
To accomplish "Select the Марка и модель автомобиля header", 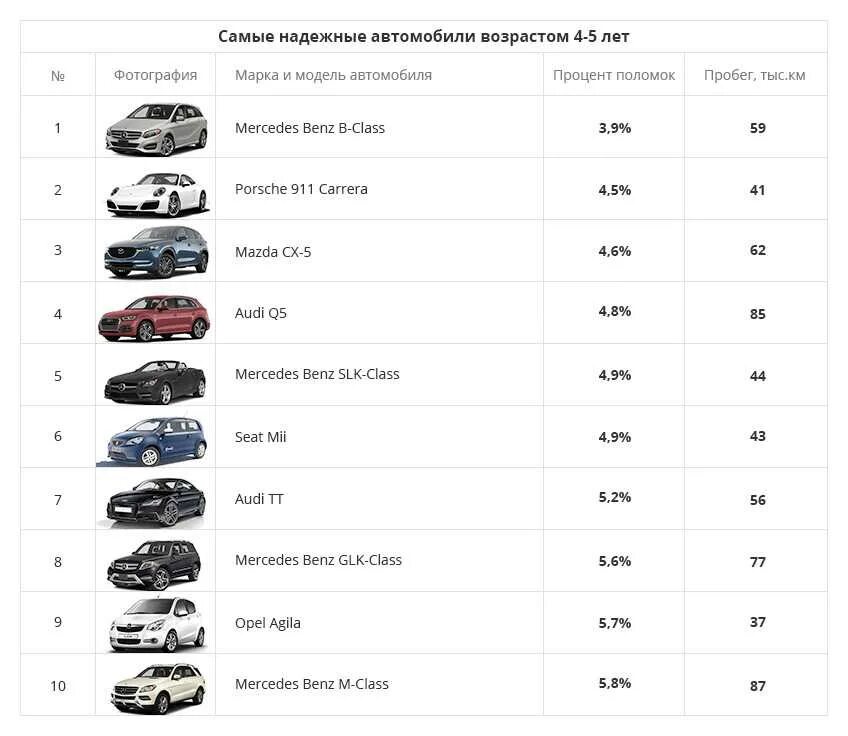I will coord(333,75).
